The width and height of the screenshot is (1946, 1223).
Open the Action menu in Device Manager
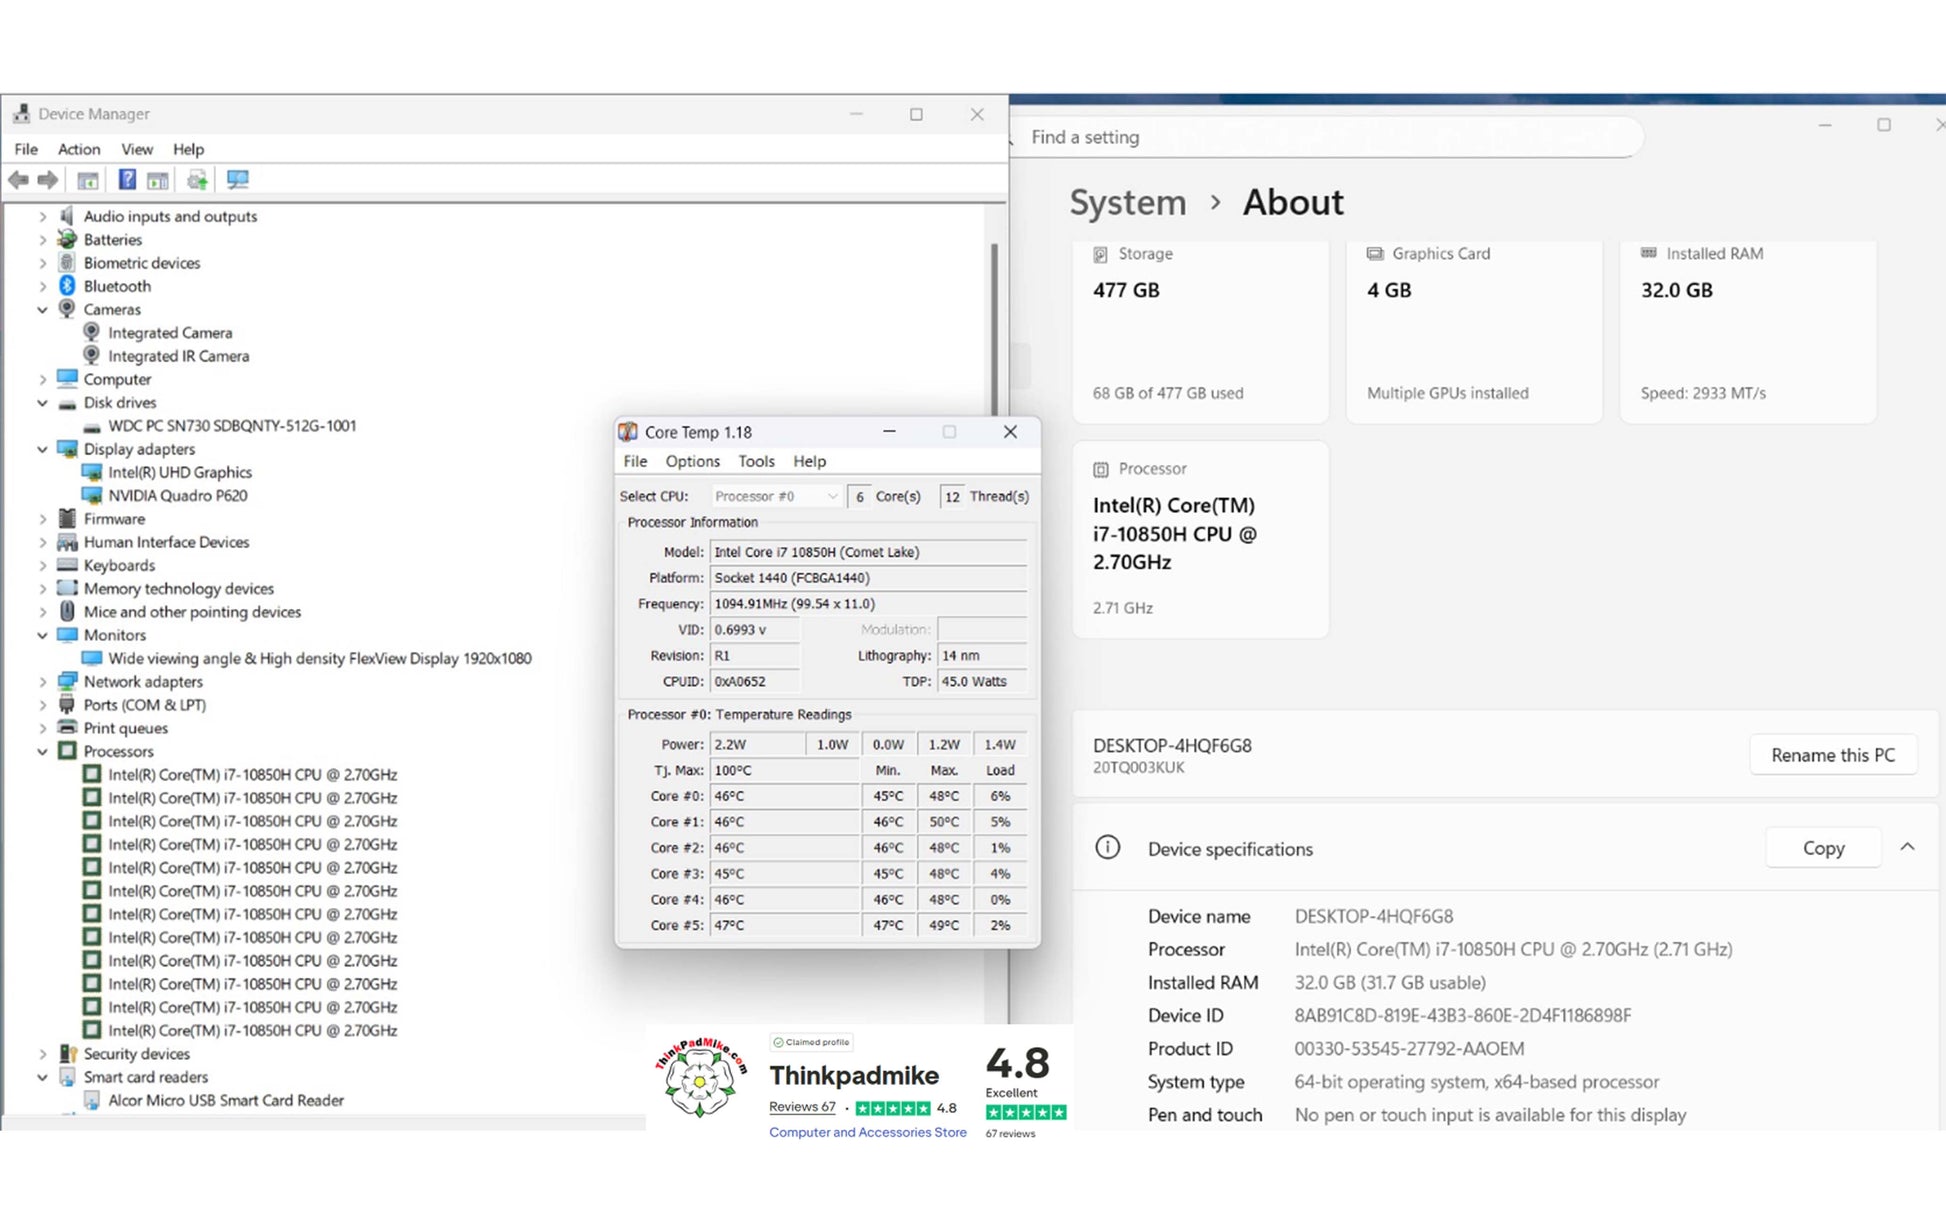(78, 149)
